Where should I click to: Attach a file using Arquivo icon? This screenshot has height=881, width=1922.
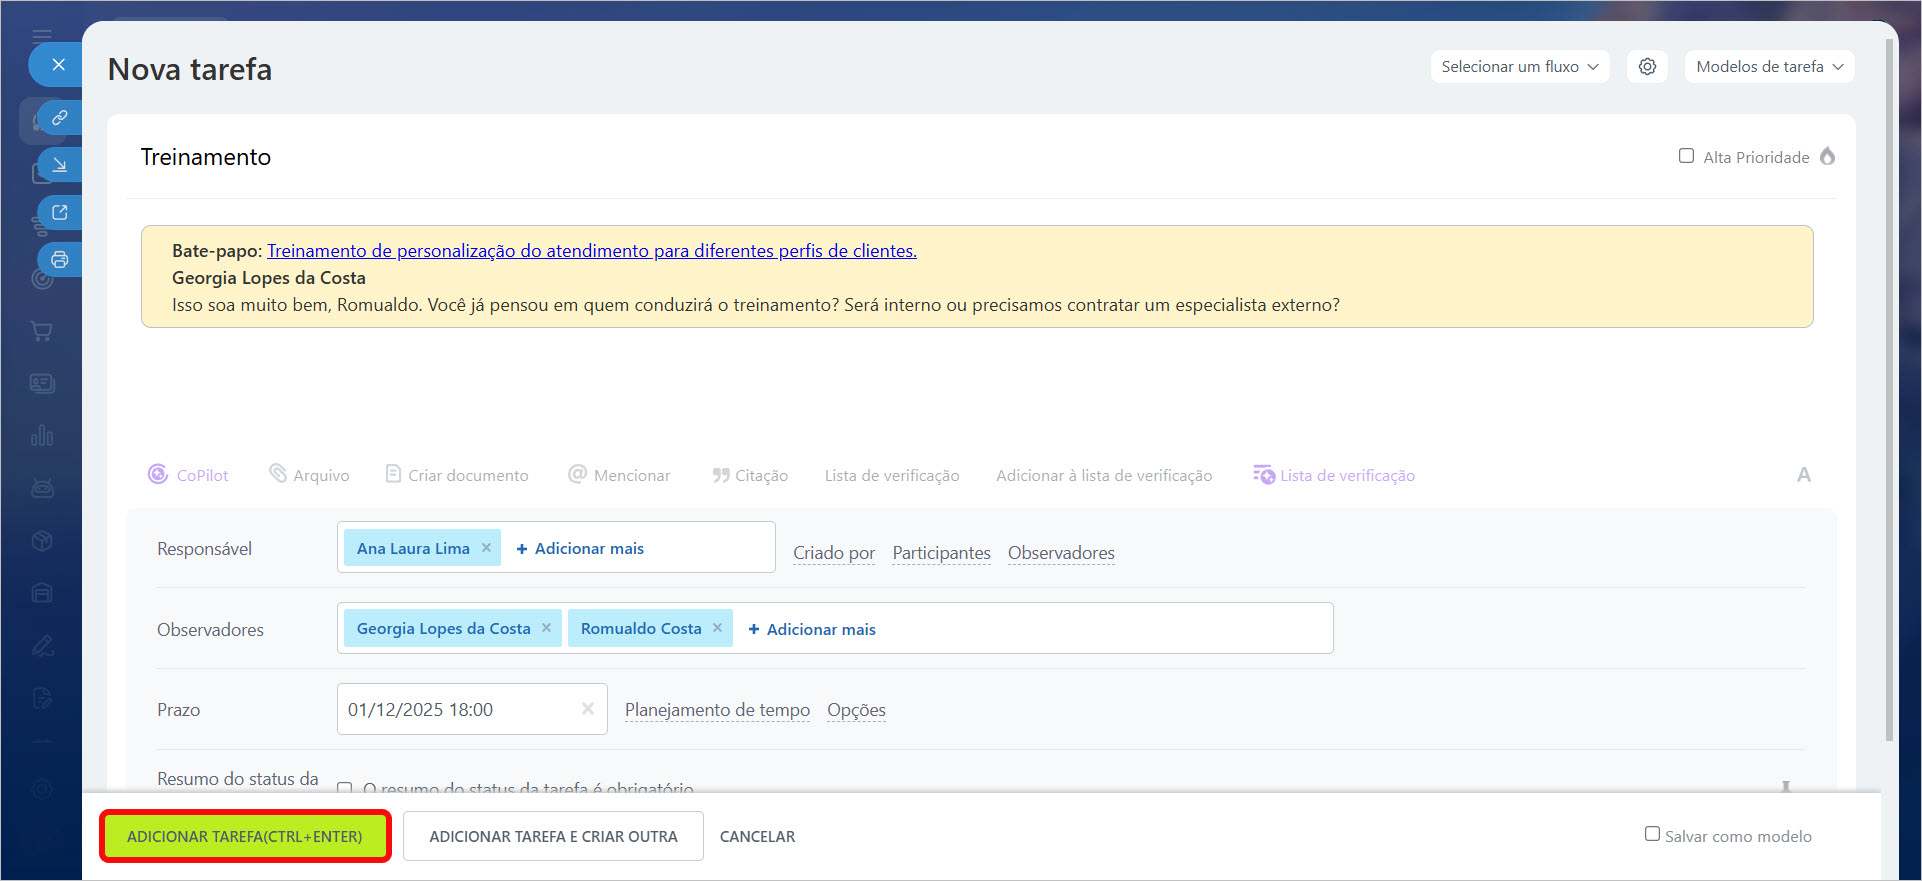[278, 474]
